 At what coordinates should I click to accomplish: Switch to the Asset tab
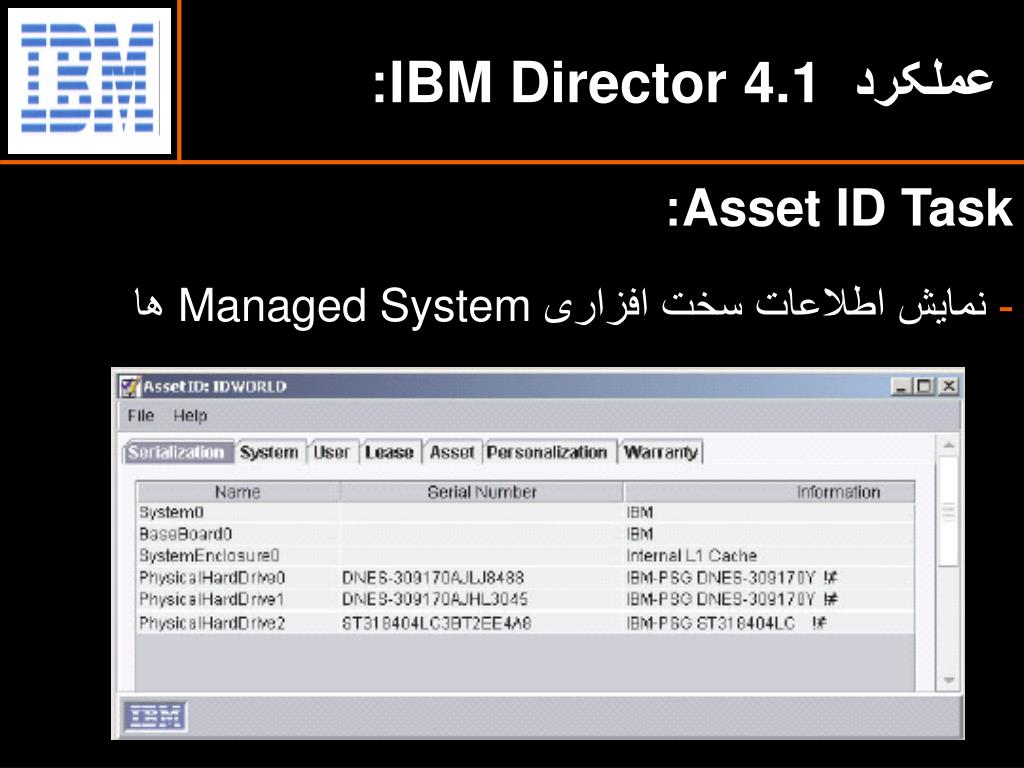[x=452, y=452]
